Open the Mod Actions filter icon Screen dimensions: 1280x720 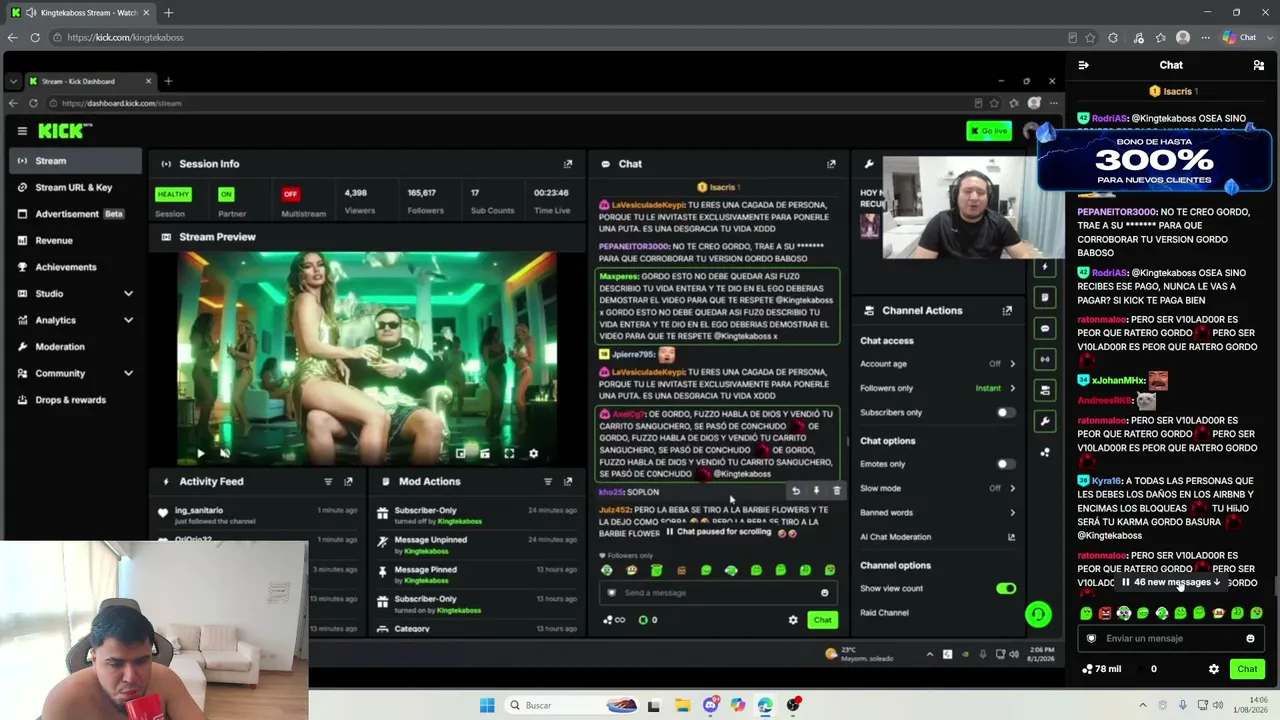tap(548, 482)
